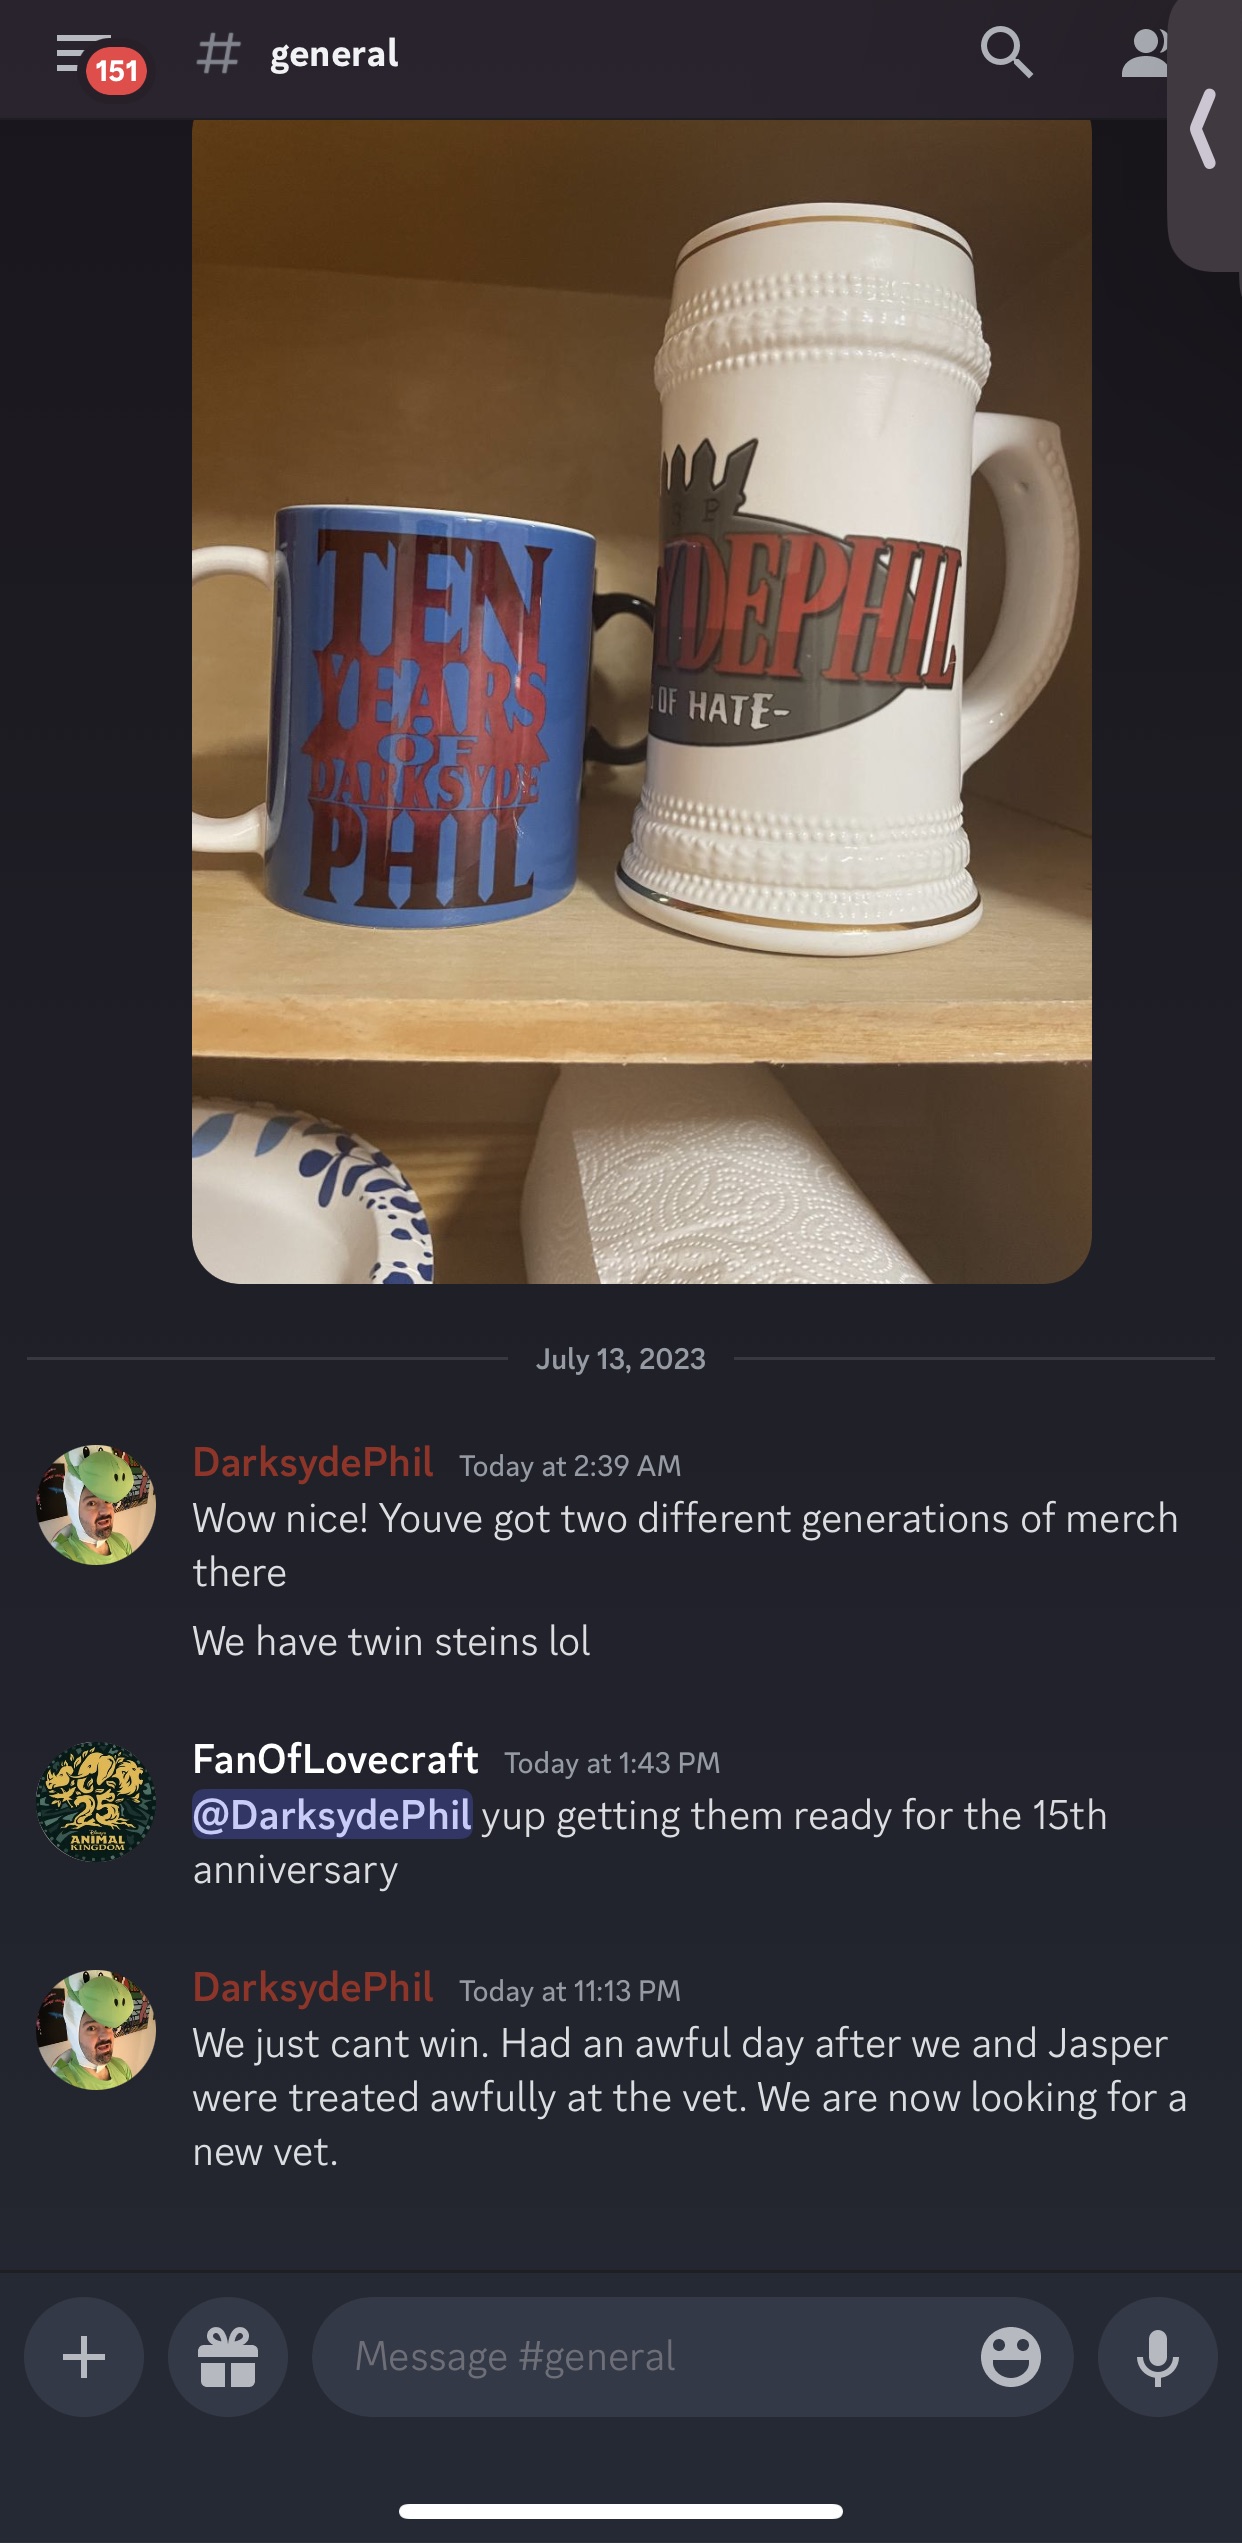Viewport: 1242px width, 2543px height.
Task: Tap the microphone voice message icon
Action: (1158, 2357)
